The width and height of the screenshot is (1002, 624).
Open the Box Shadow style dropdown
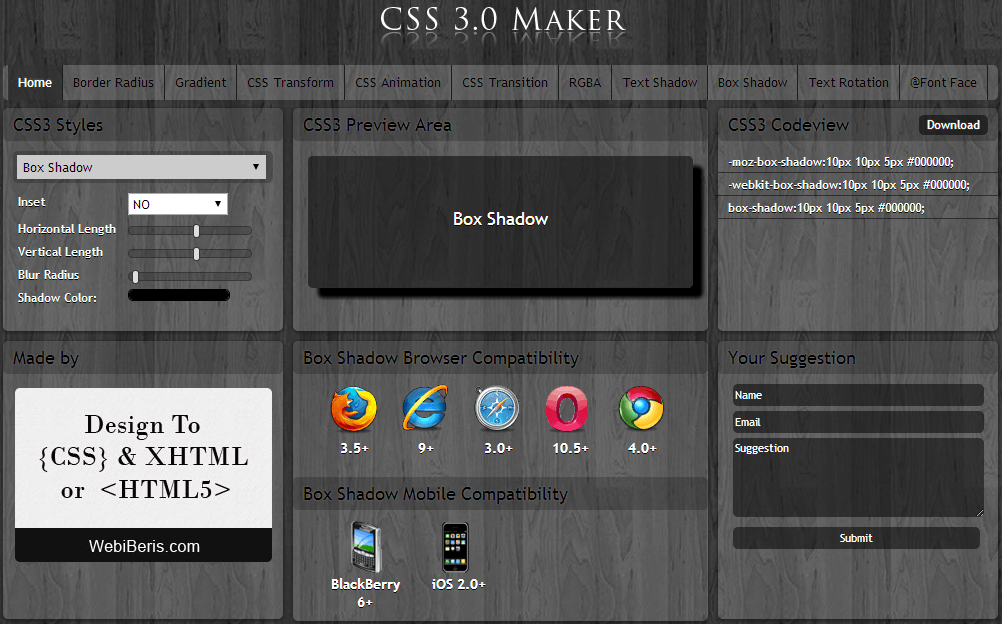click(x=141, y=168)
